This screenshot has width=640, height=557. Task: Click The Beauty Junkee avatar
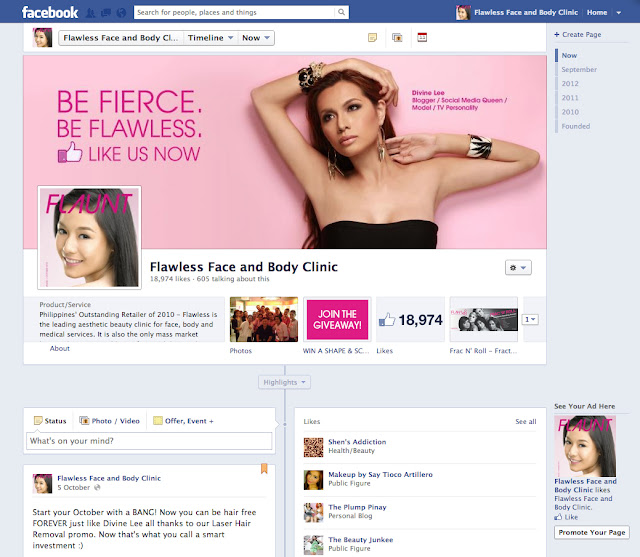[313, 545]
